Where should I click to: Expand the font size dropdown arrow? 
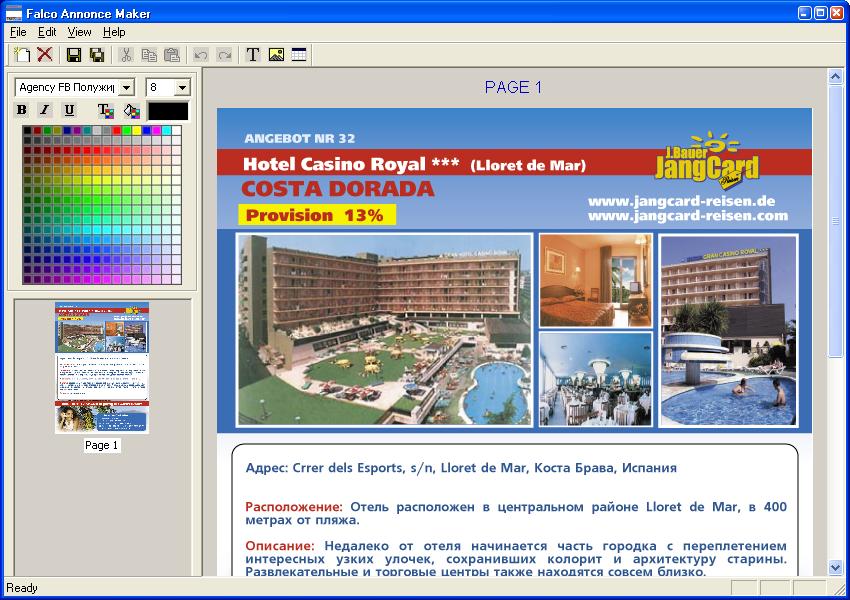[182, 87]
